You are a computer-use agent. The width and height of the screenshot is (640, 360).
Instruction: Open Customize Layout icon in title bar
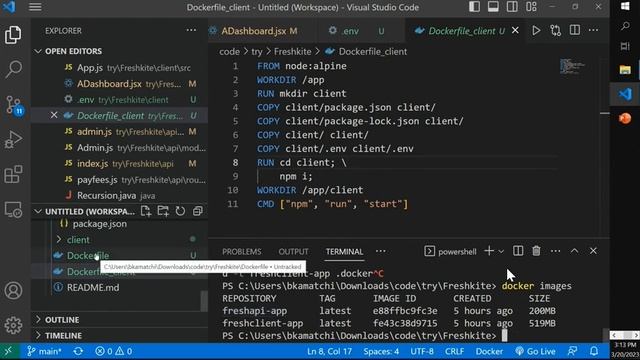[531, 7]
